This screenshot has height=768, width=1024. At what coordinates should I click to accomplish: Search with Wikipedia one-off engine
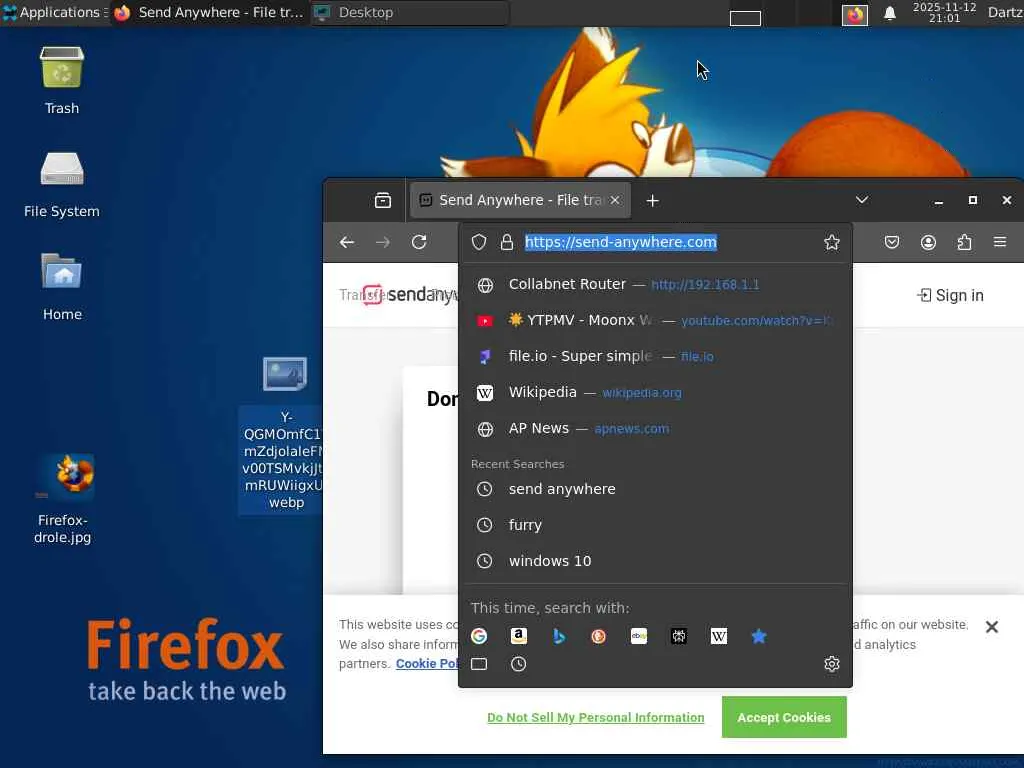718,636
